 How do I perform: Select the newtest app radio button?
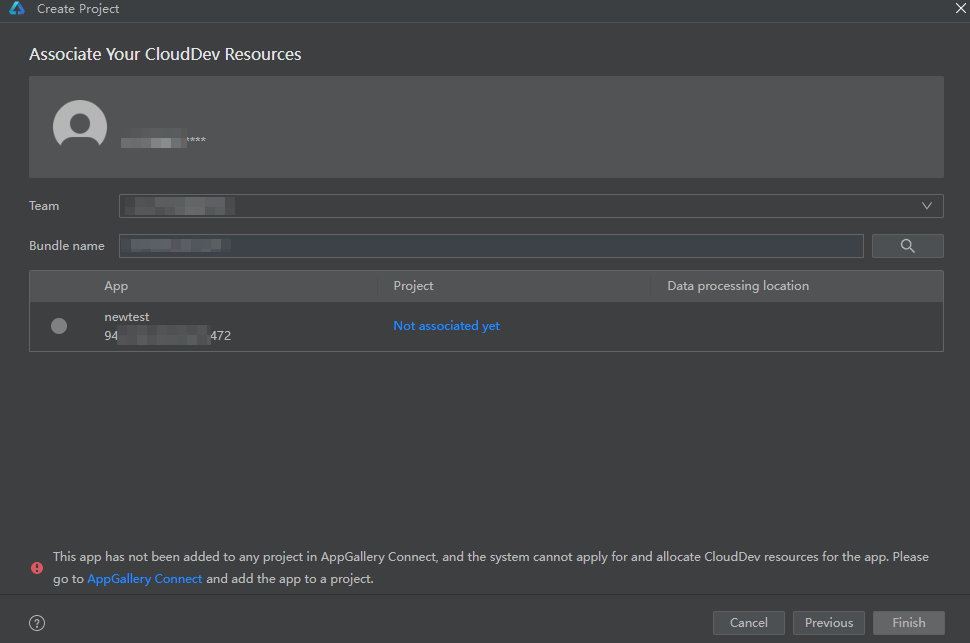pyautogui.click(x=59, y=326)
